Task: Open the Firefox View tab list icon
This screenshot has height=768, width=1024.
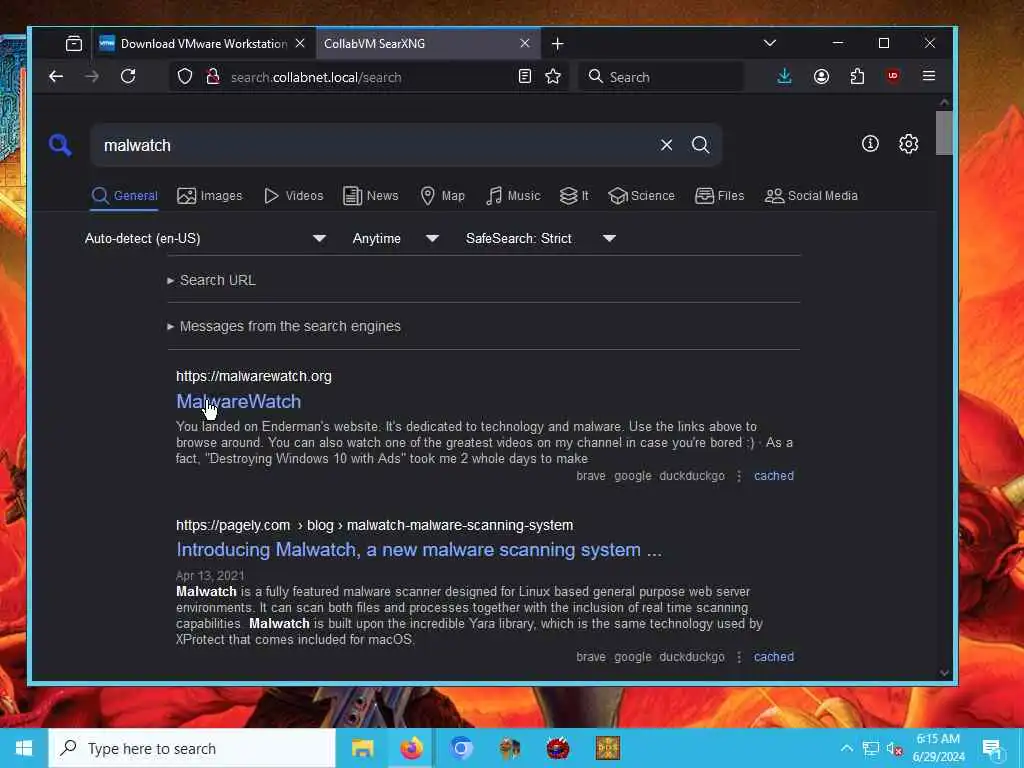Action: pyautogui.click(x=74, y=44)
